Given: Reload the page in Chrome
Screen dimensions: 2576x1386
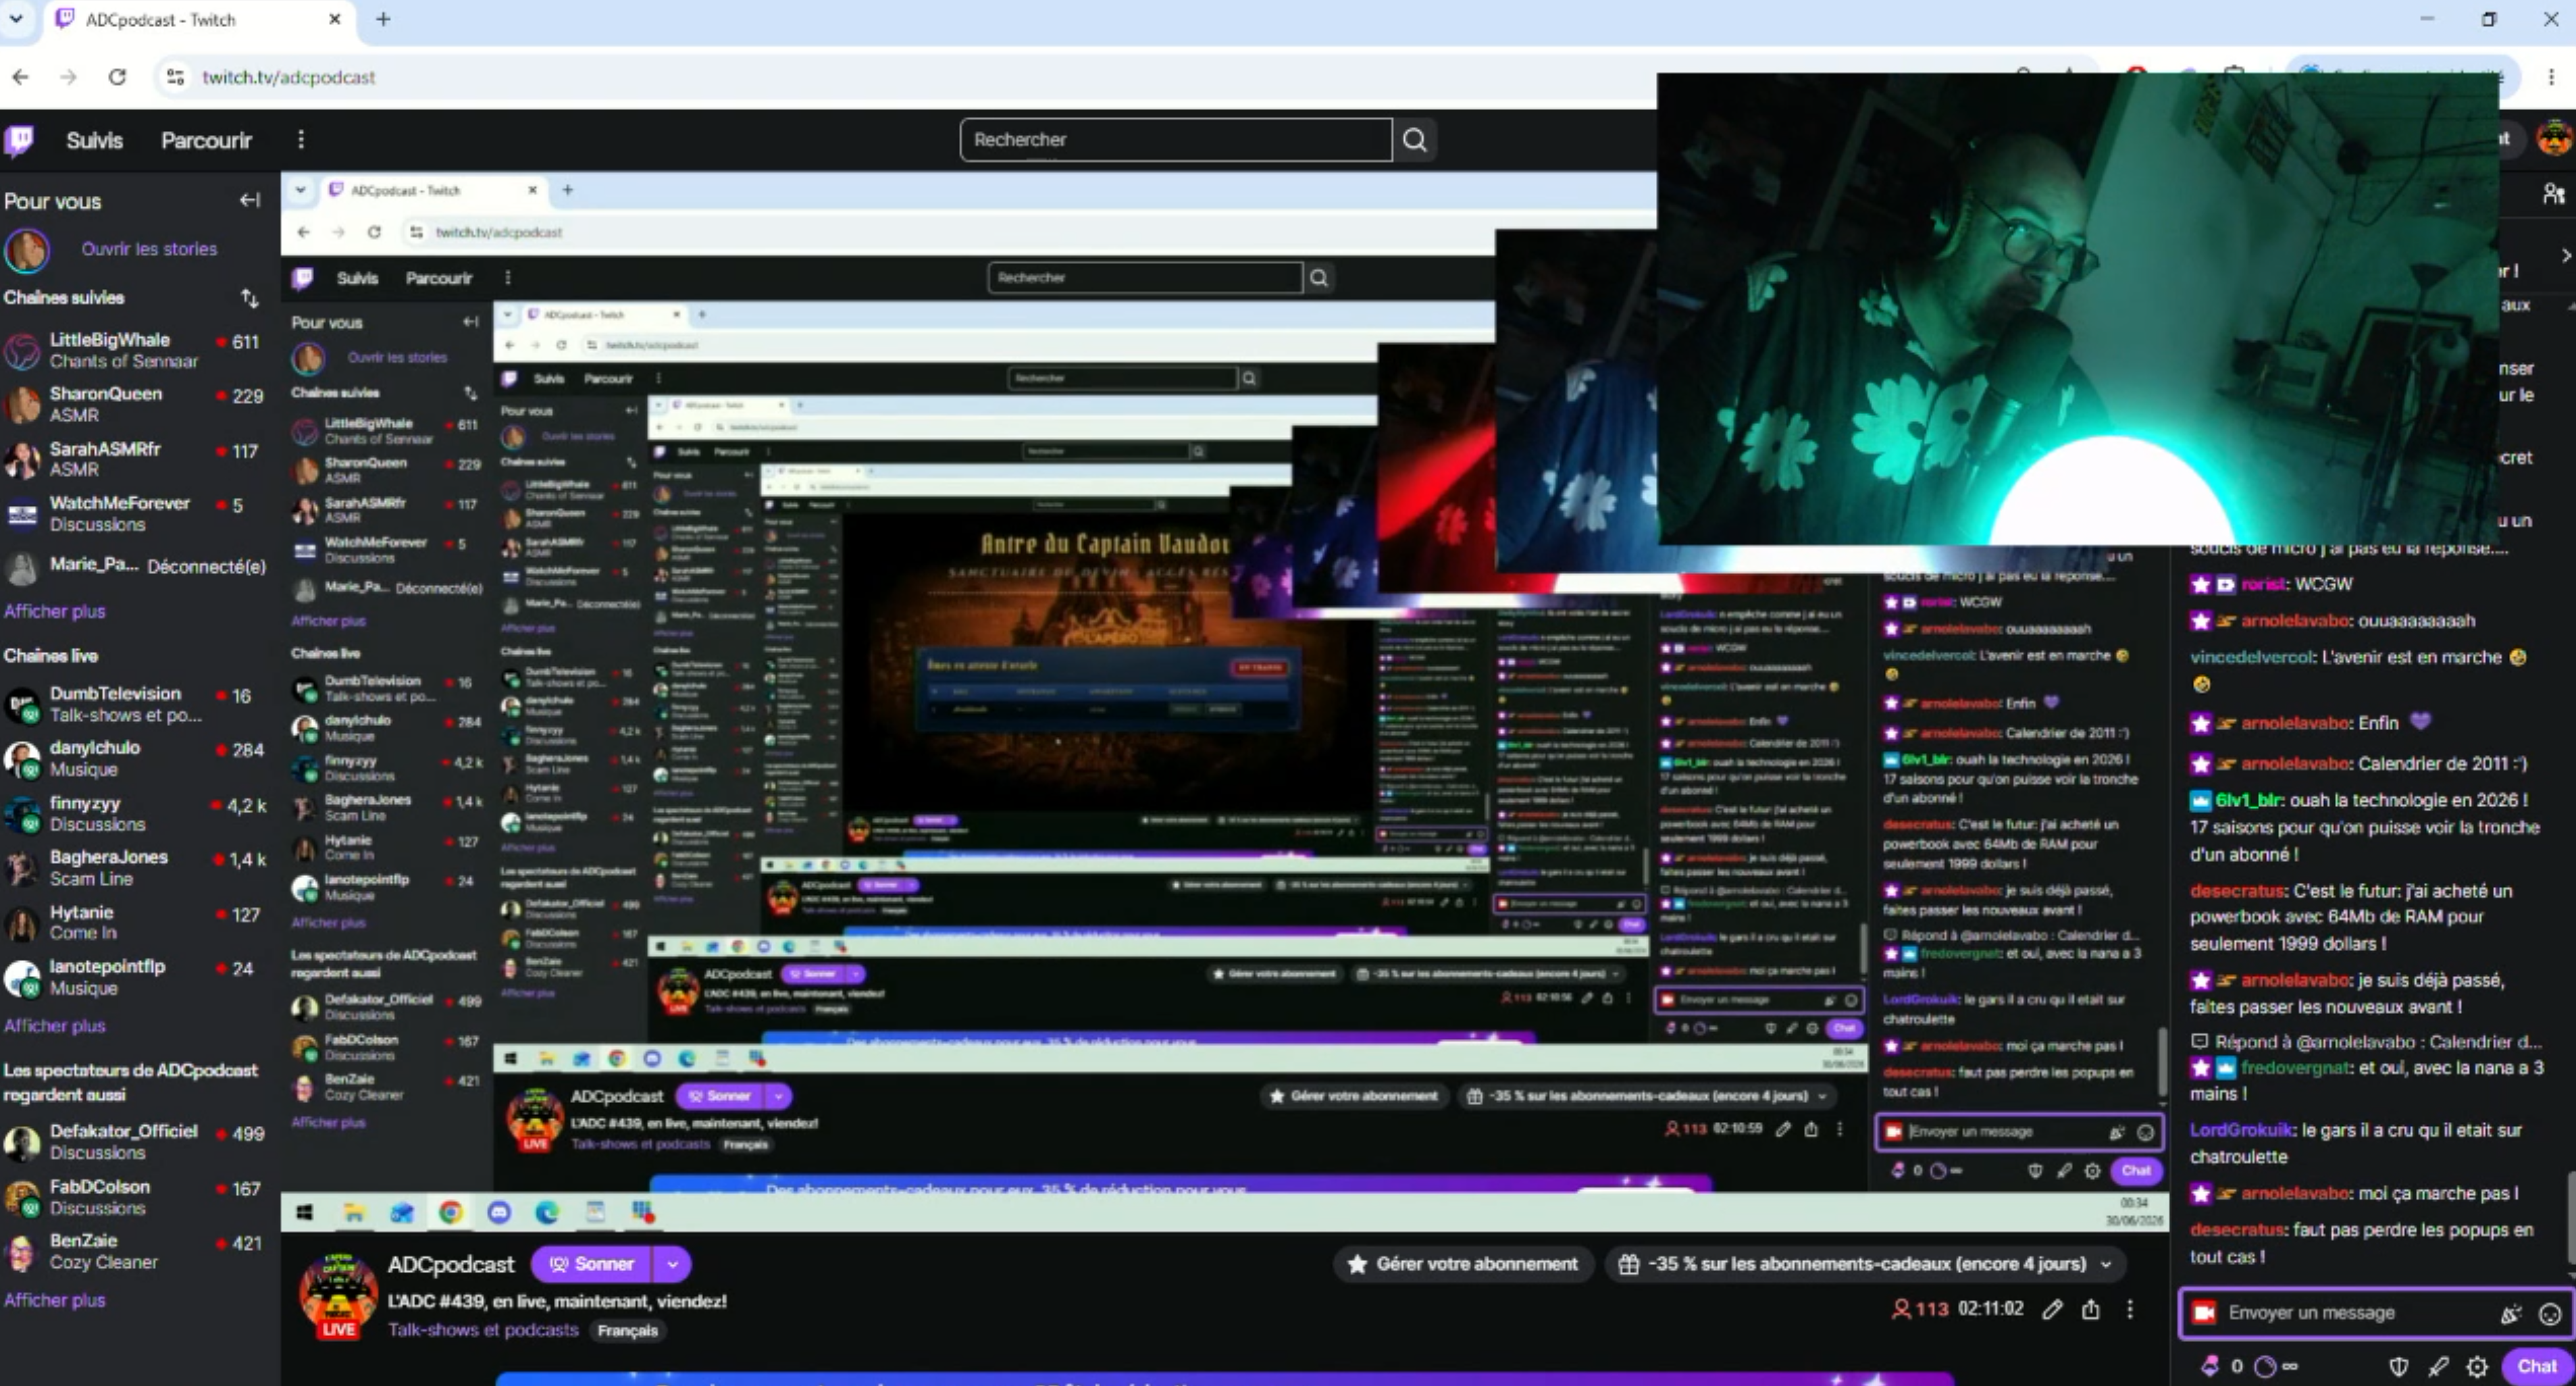Looking at the screenshot, I should pos(117,77).
